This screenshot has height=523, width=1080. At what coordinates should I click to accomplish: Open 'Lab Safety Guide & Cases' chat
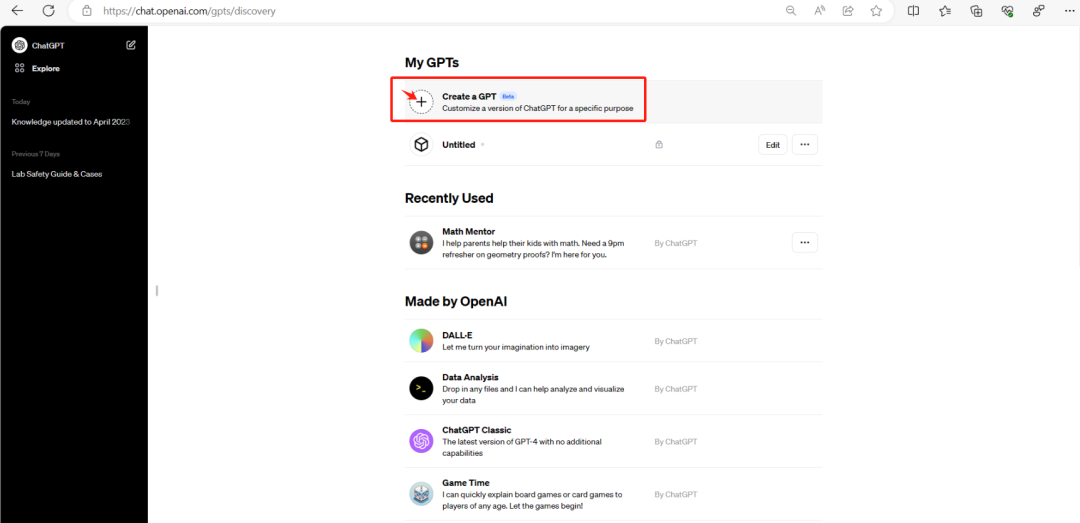(57, 174)
